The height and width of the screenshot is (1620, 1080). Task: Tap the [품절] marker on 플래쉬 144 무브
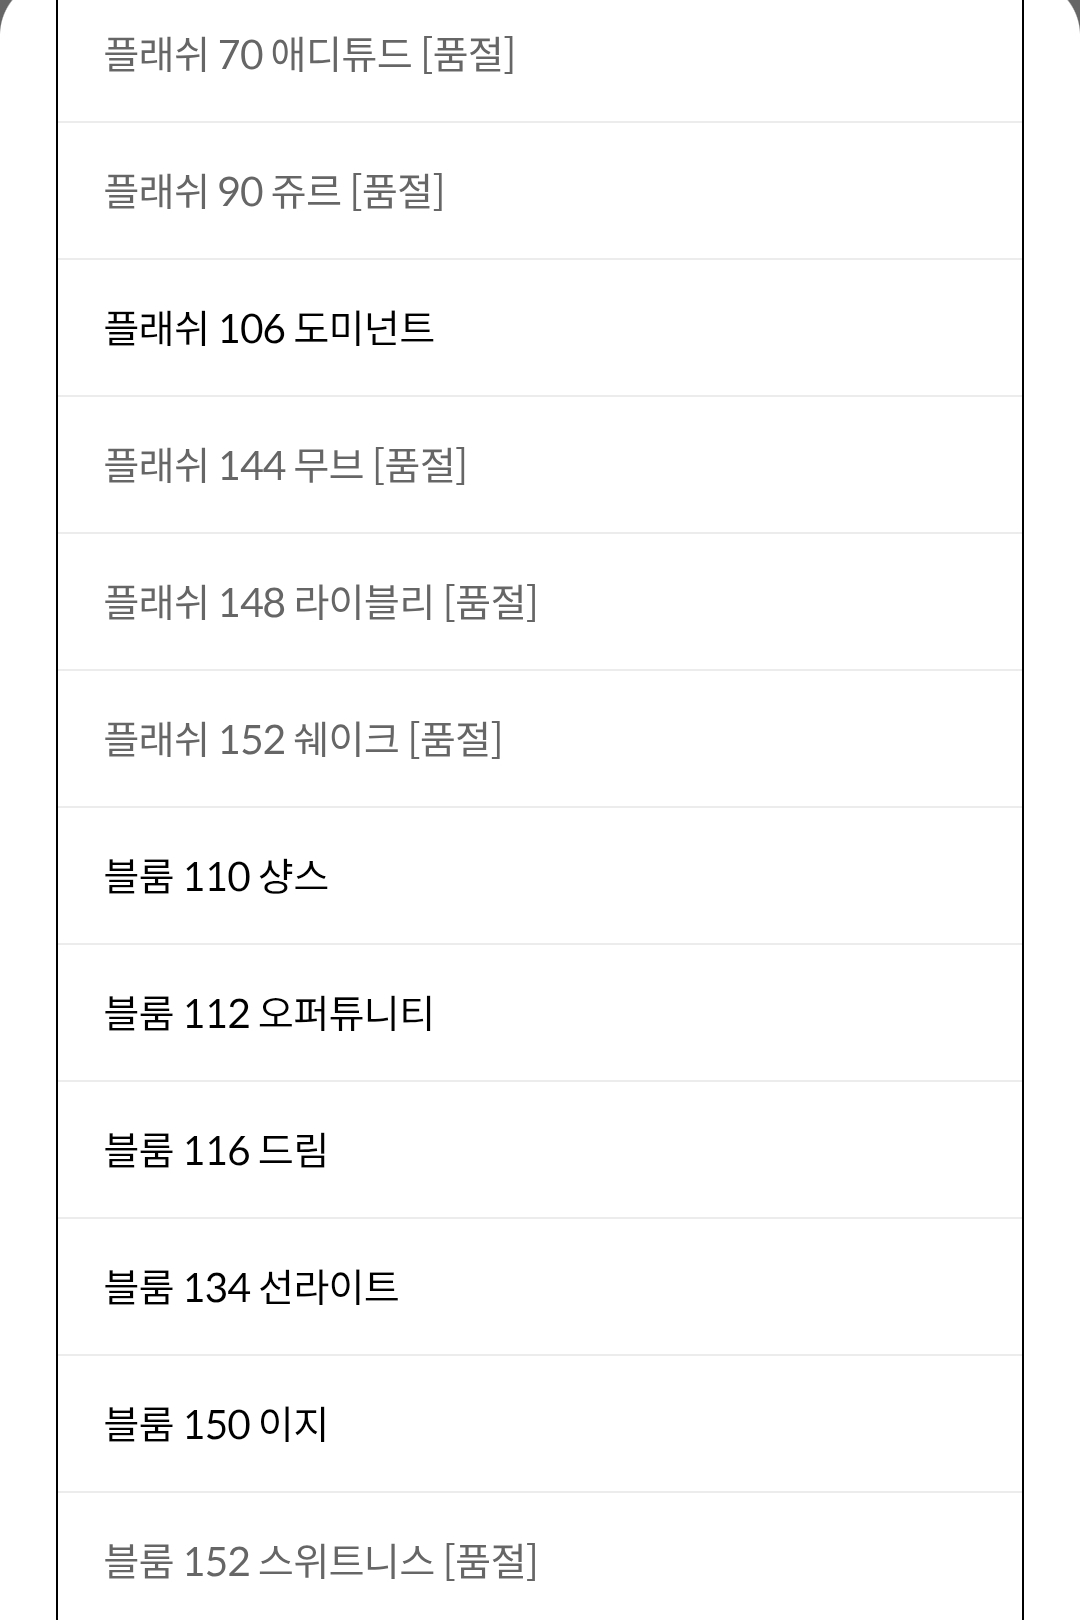(x=420, y=465)
